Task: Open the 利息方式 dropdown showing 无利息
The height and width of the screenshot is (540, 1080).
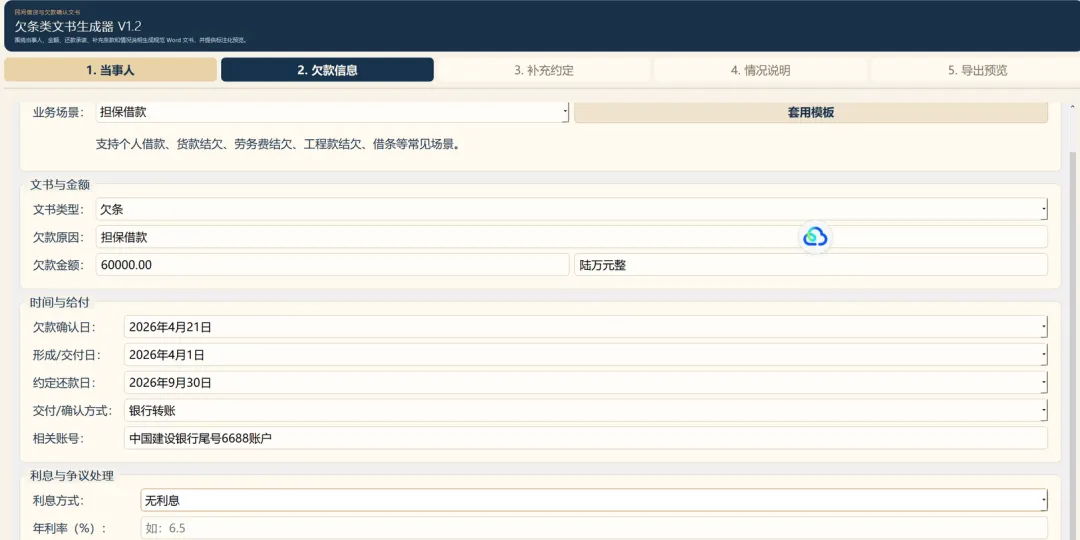Action: (x=594, y=501)
